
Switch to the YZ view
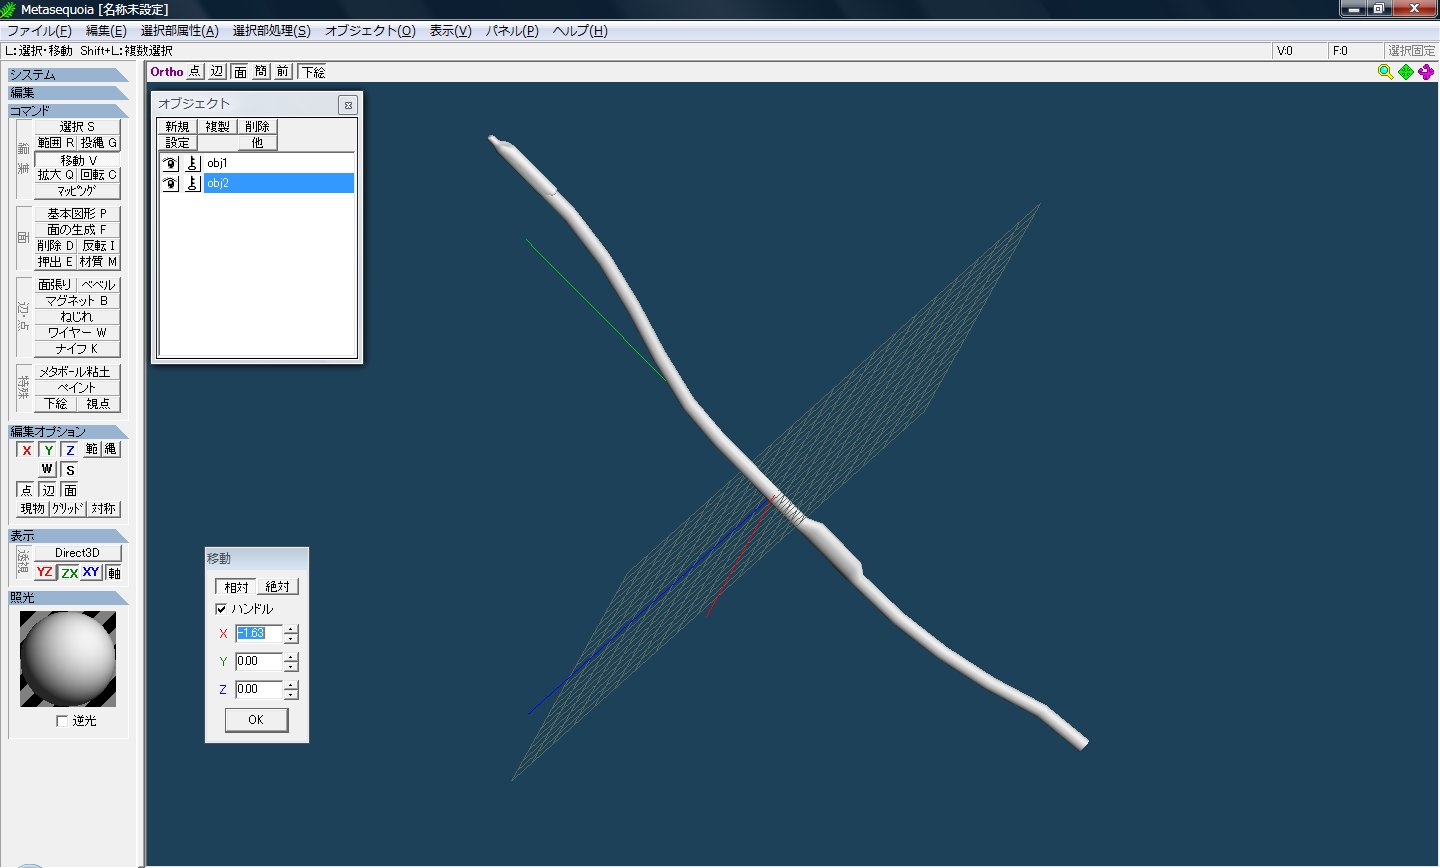(45, 572)
